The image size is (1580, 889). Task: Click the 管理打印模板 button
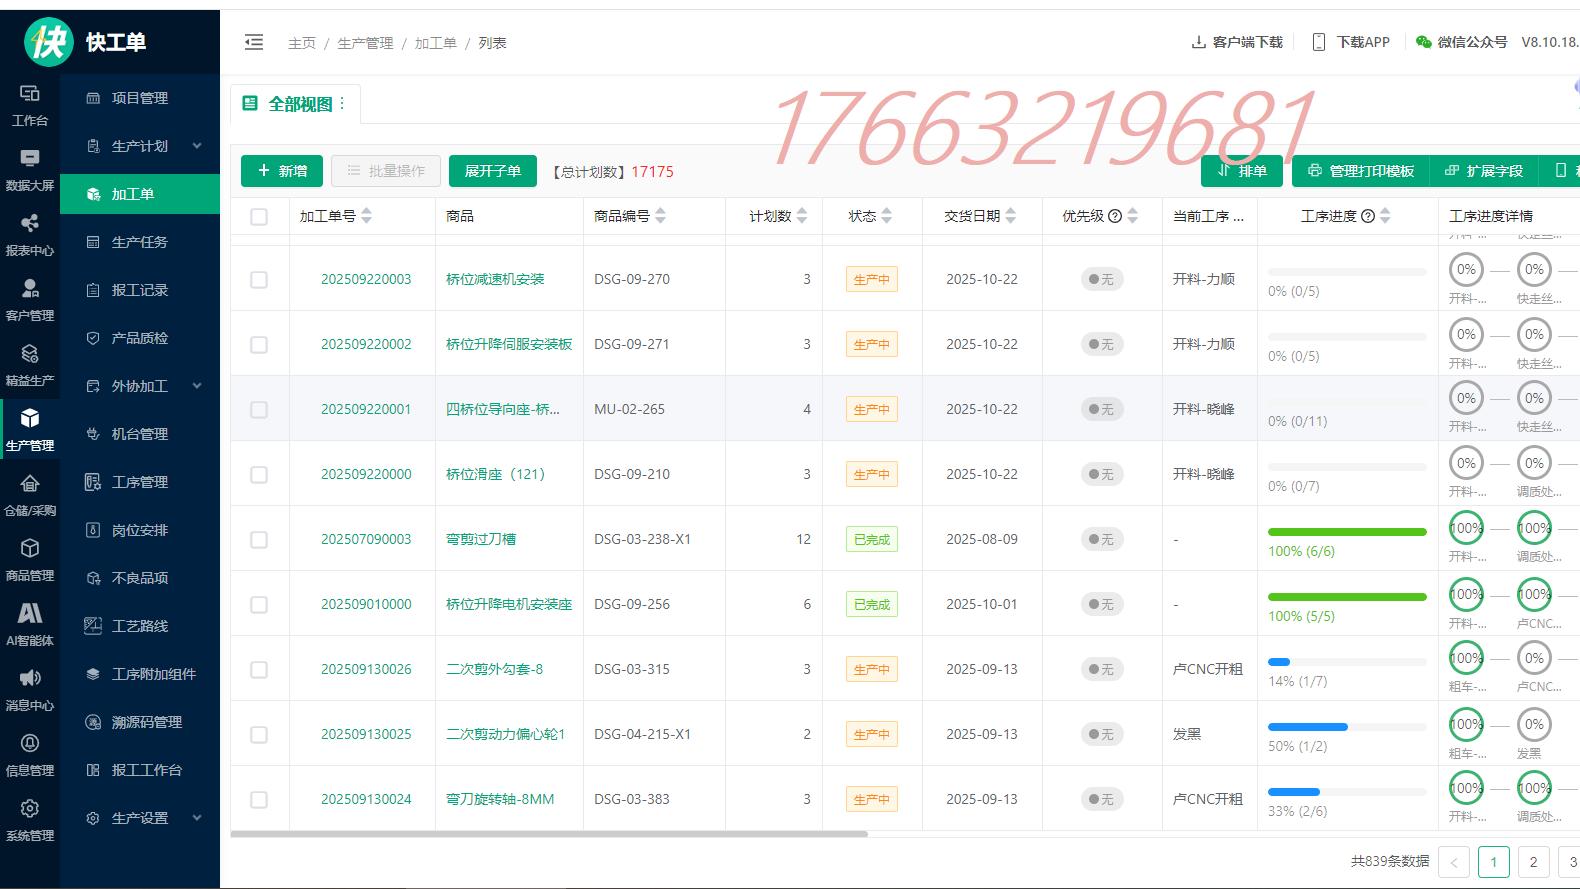1361,171
